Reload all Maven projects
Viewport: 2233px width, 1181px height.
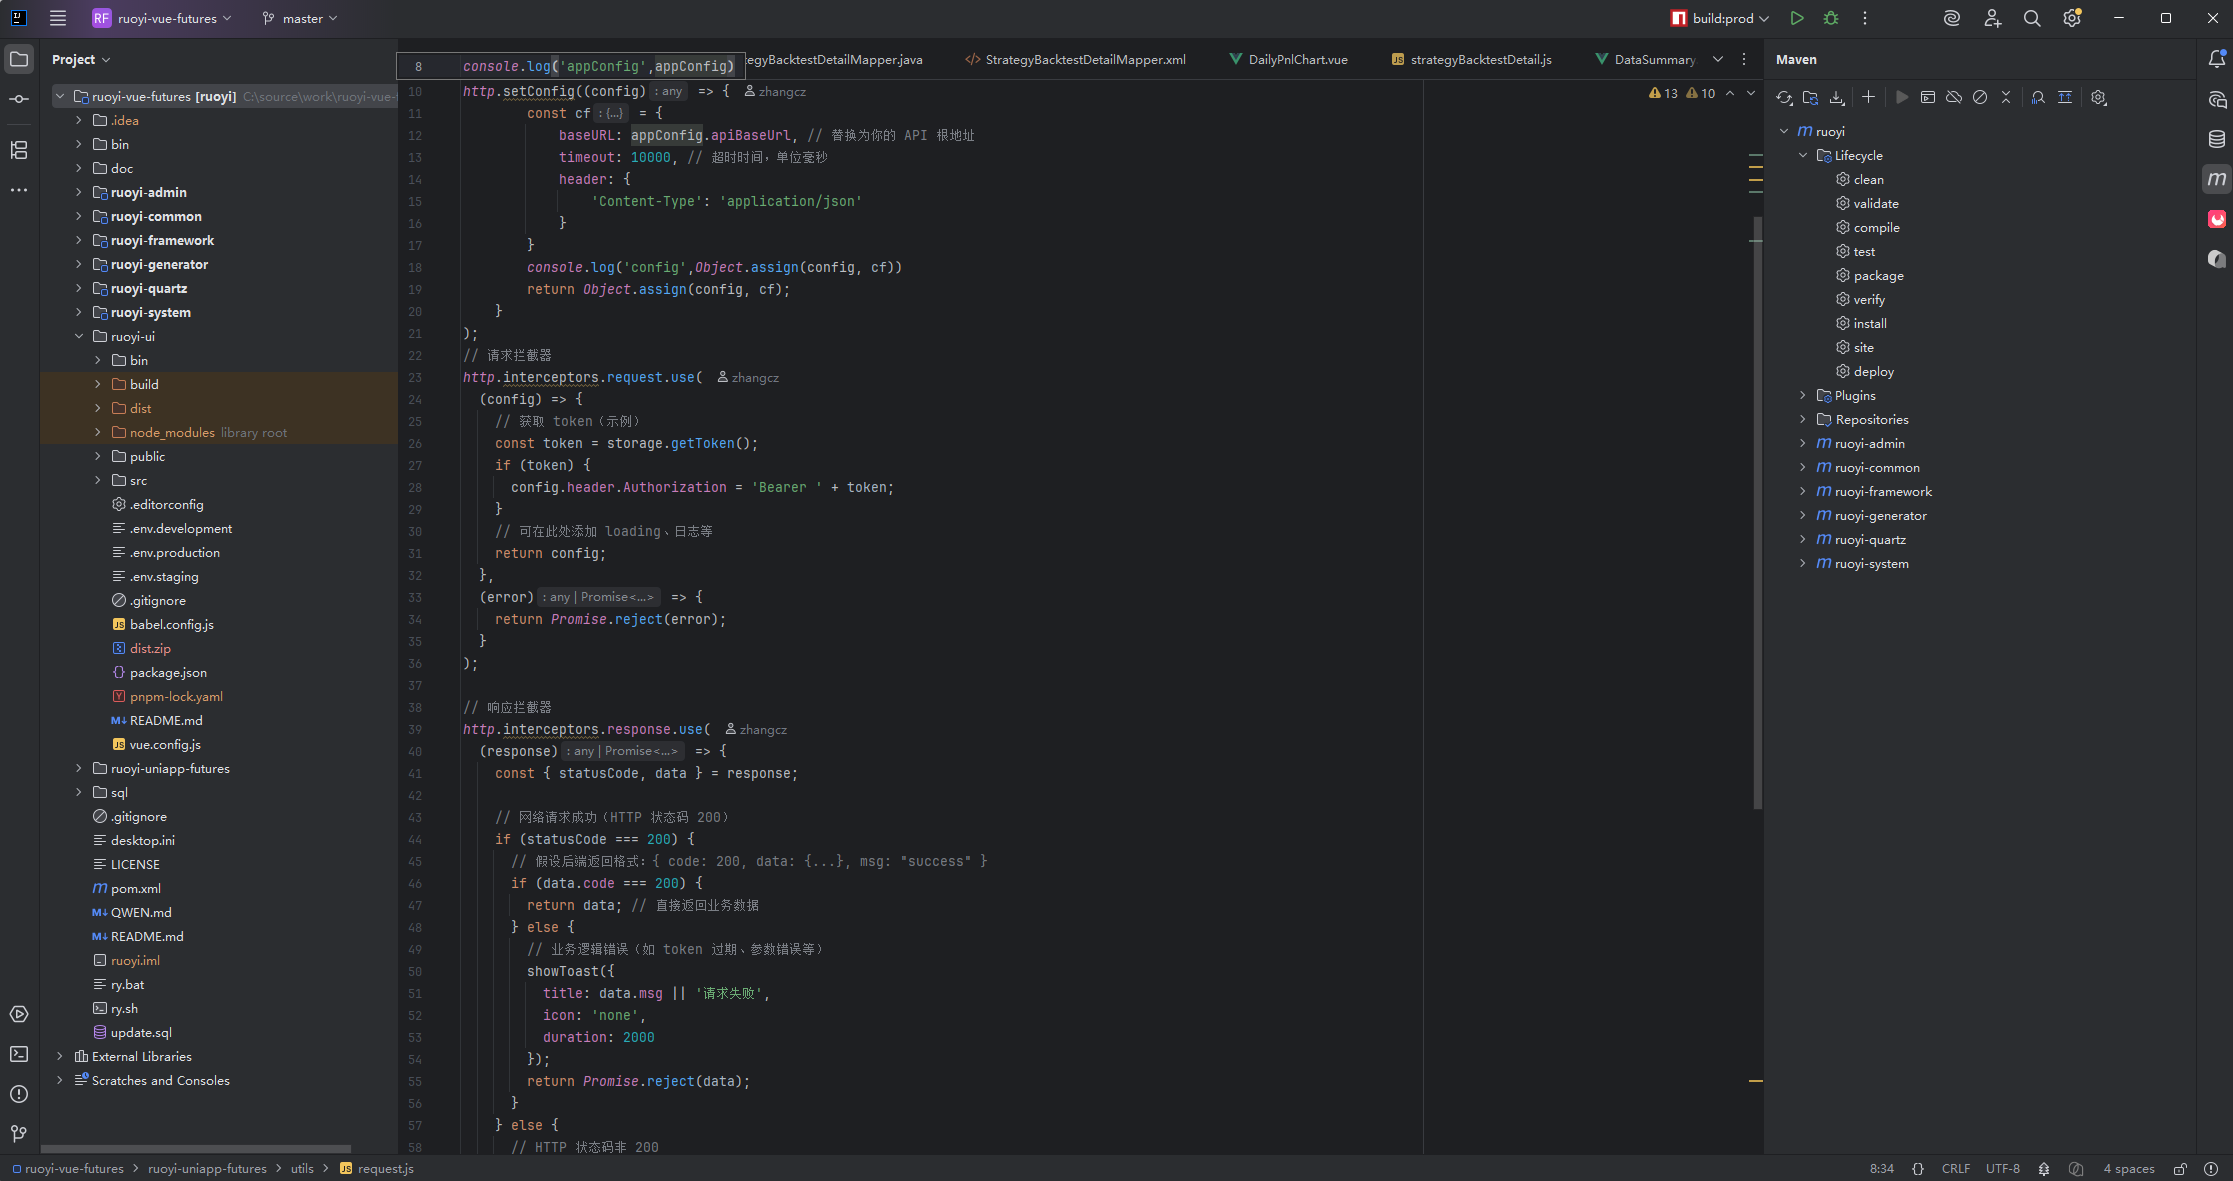1784,98
